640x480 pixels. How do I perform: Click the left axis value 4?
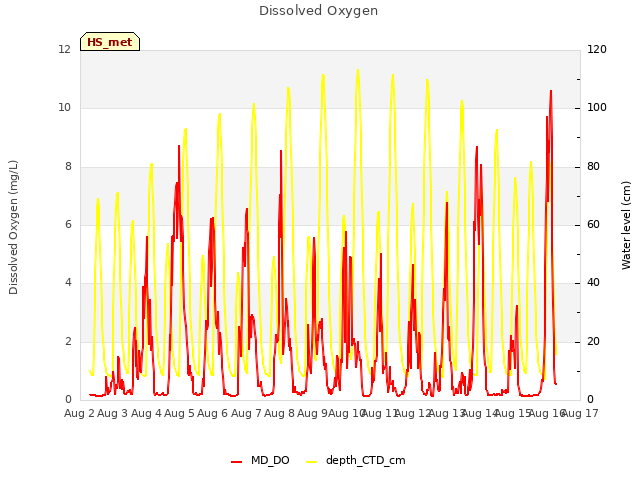click(x=68, y=283)
